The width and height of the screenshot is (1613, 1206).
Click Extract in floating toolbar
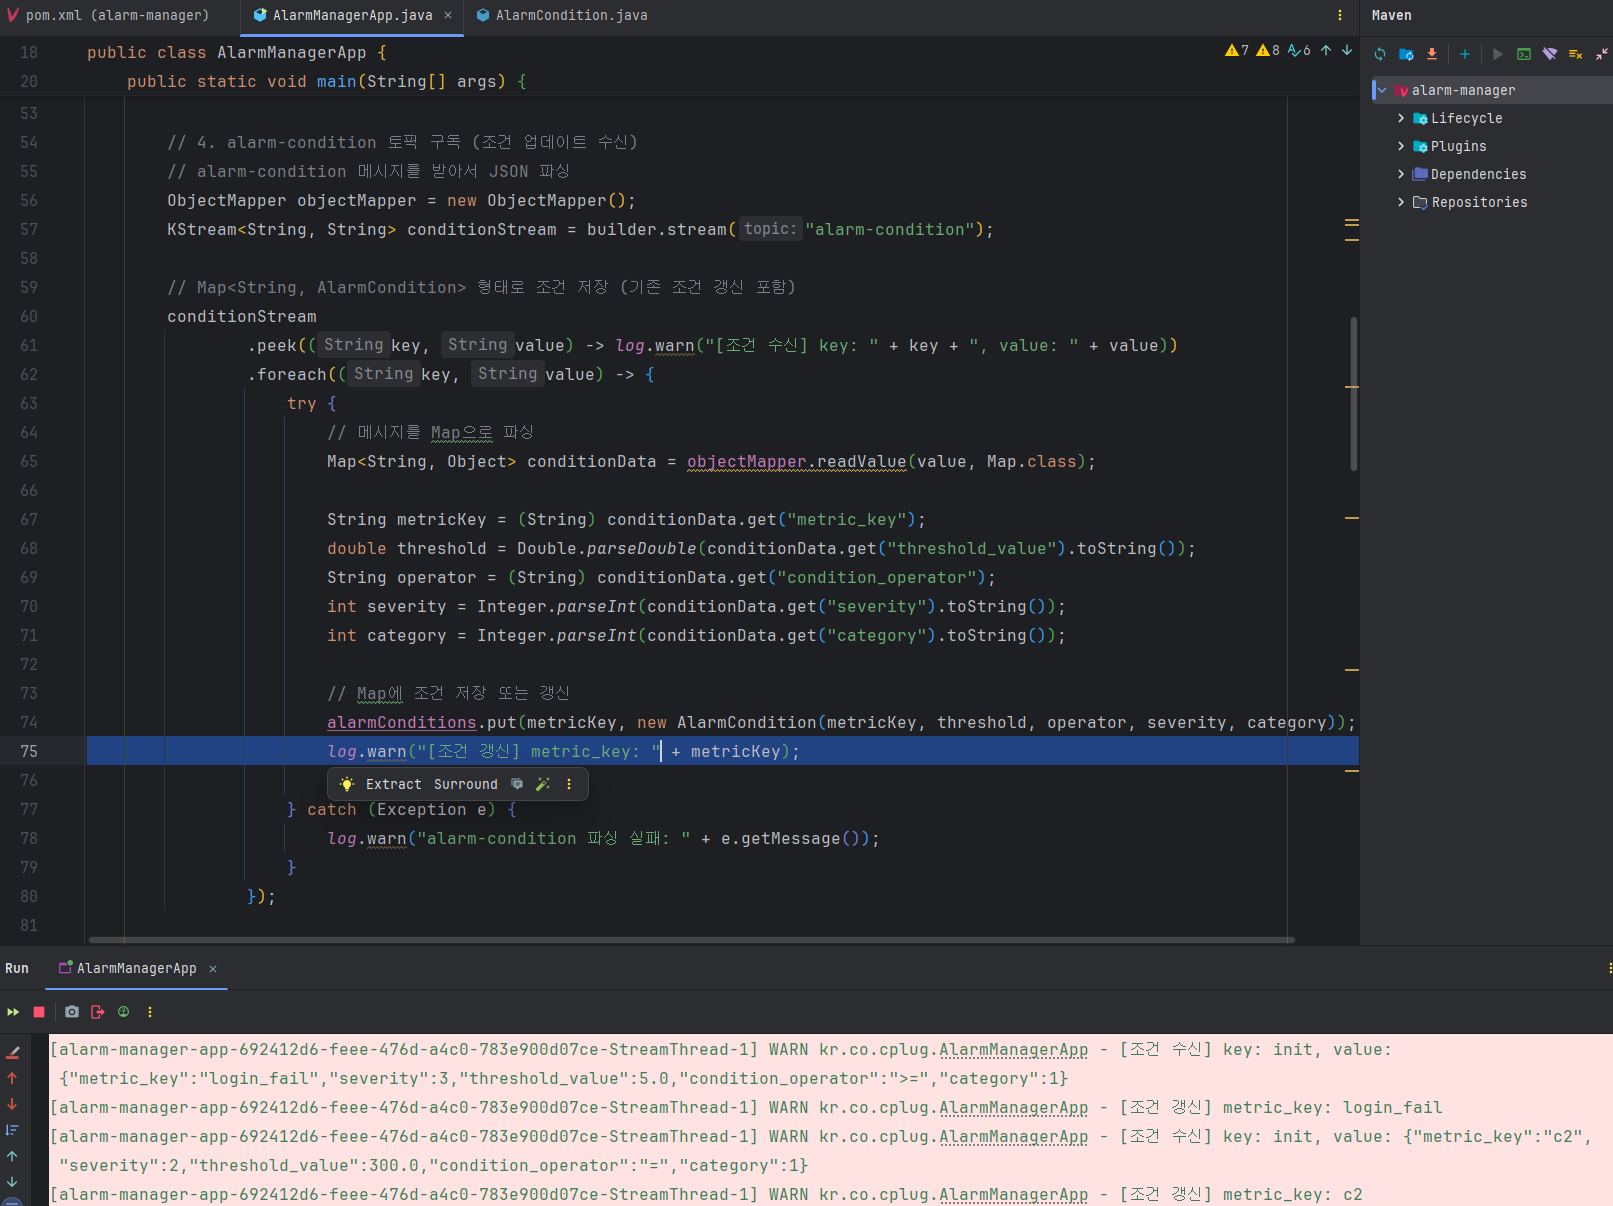coord(393,784)
